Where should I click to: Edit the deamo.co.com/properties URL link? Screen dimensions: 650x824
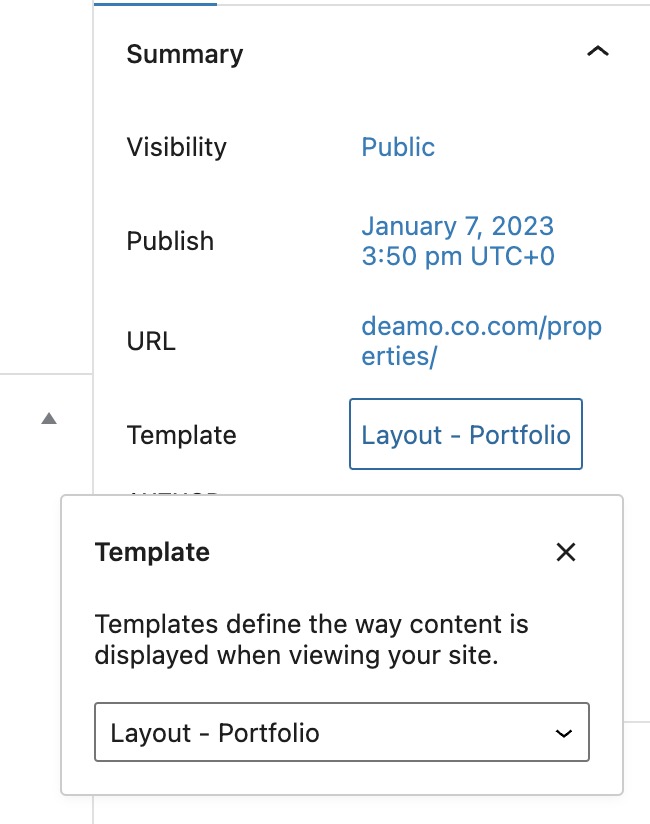481,328
